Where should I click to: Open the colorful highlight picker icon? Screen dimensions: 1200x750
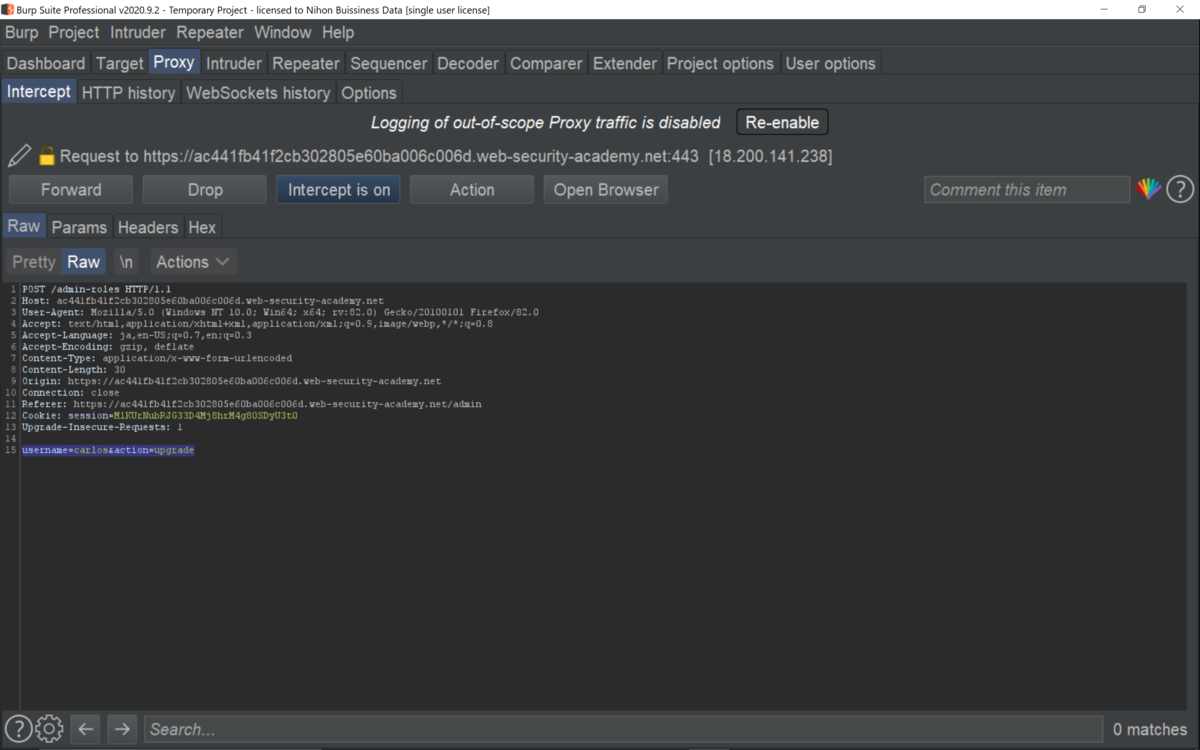click(1148, 189)
